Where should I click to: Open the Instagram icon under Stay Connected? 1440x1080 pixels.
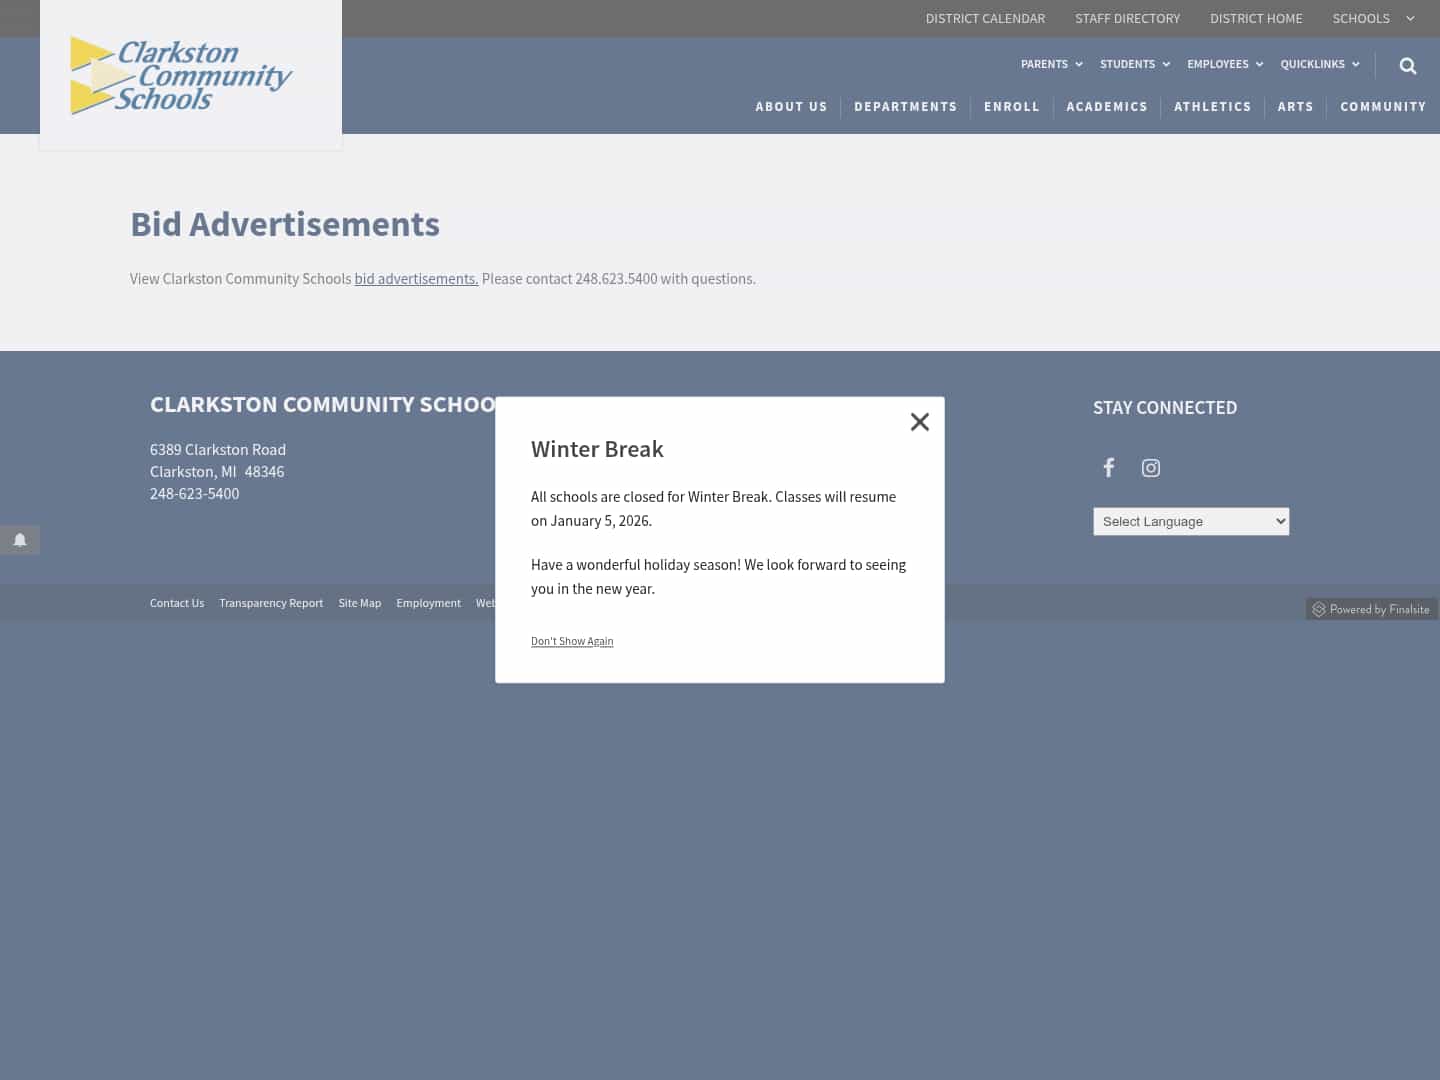point(1150,467)
